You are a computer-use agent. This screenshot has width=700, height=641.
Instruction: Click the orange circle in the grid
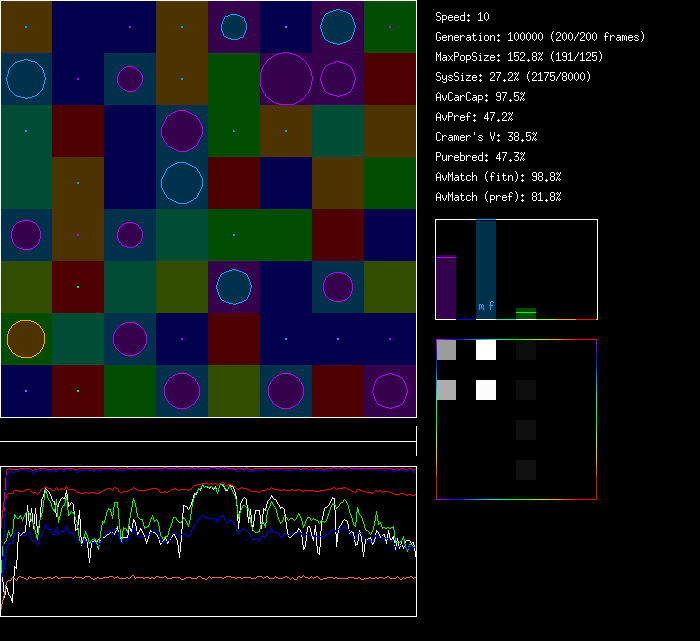(26, 339)
